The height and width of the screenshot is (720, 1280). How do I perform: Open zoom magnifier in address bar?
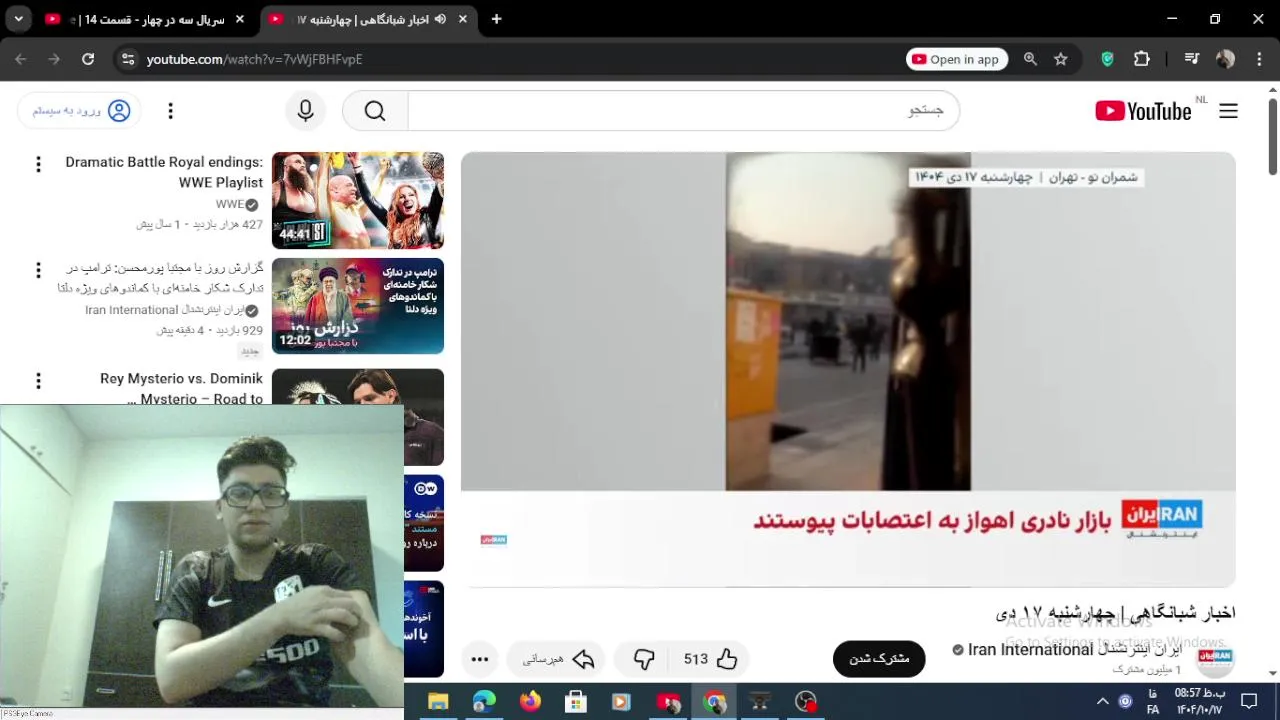tap(1030, 59)
